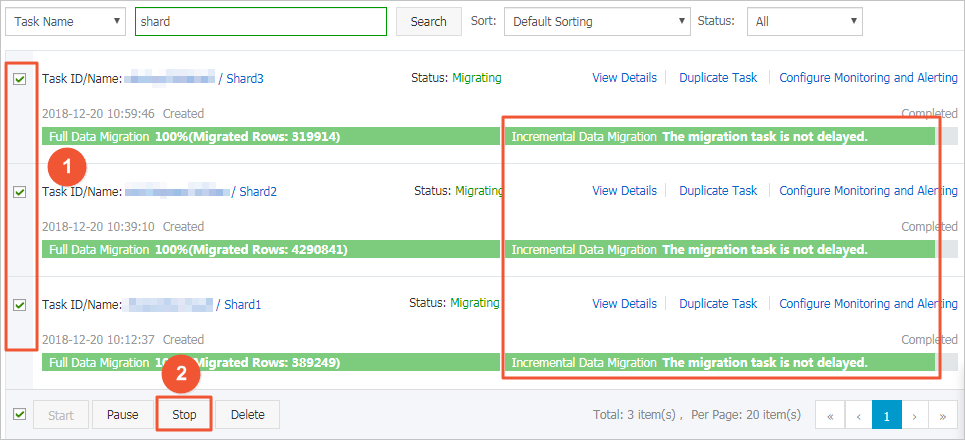Go to previous page of results

tap(858, 415)
